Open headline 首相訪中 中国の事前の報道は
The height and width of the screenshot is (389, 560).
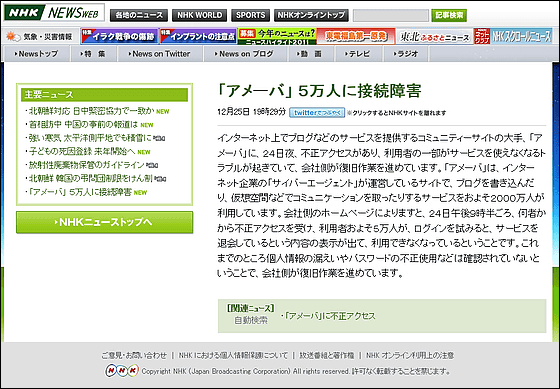(83, 125)
